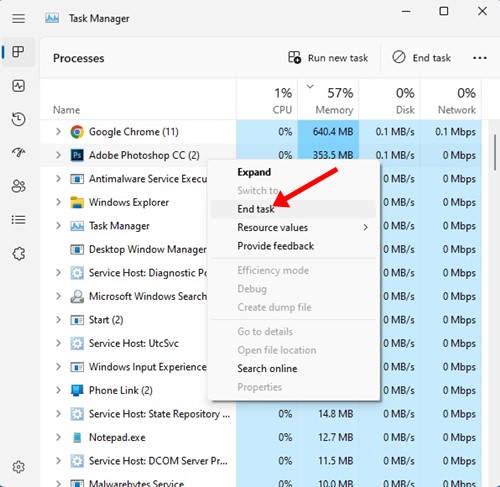
Task: Expand the Notepad.exe process entry
Action: (58, 437)
